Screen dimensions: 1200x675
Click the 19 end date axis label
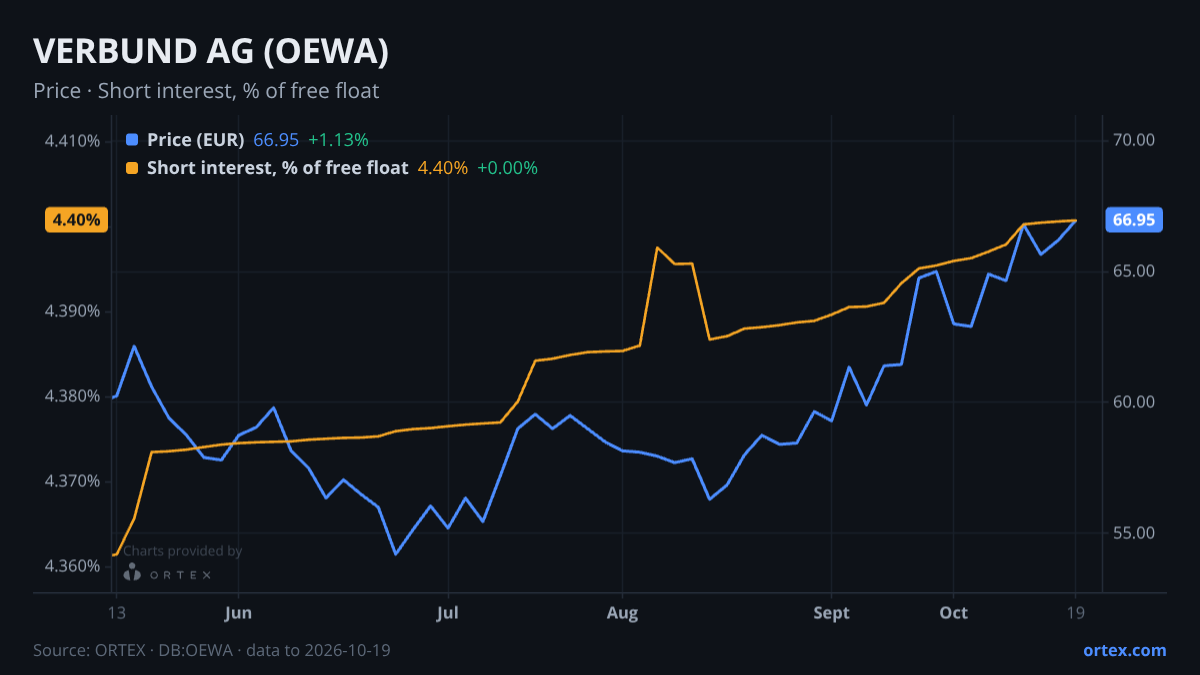1076,613
